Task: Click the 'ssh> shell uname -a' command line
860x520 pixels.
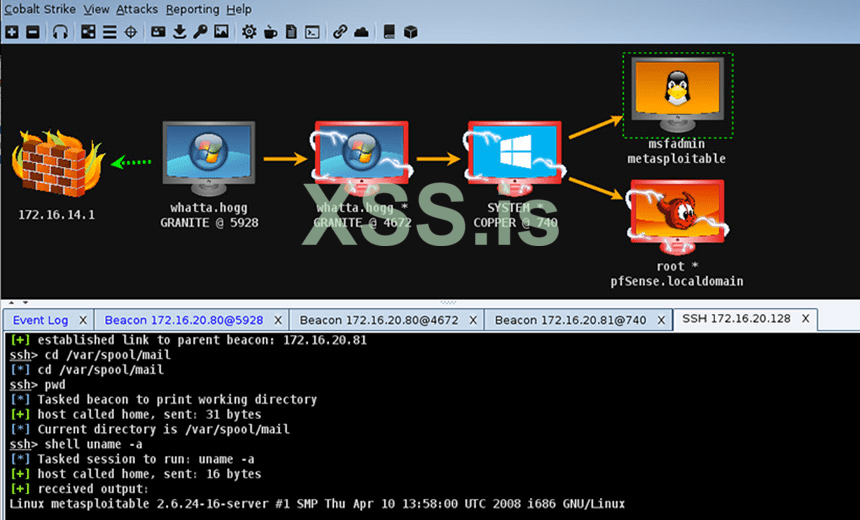Action: (76, 444)
